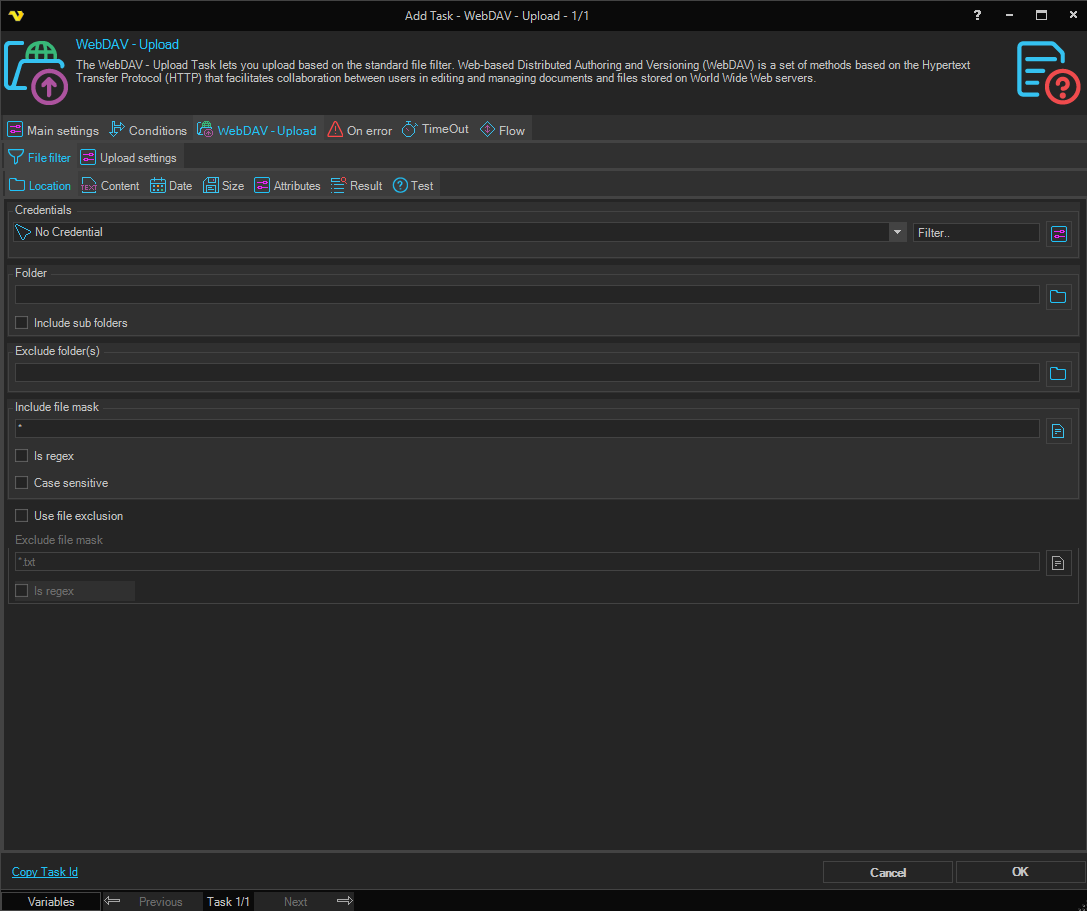Toggle the Is regex checkbox under Include file mask
The image size is (1087, 911).
(x=22, y=456)
